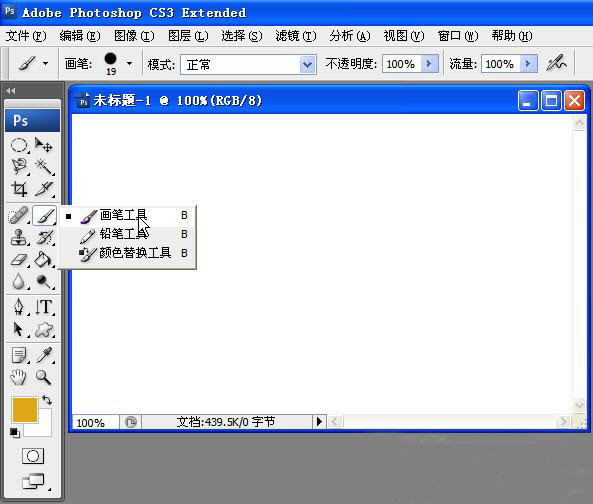Select the Custom Shape tool
The image size is (593, 504).
coord(44,329)
